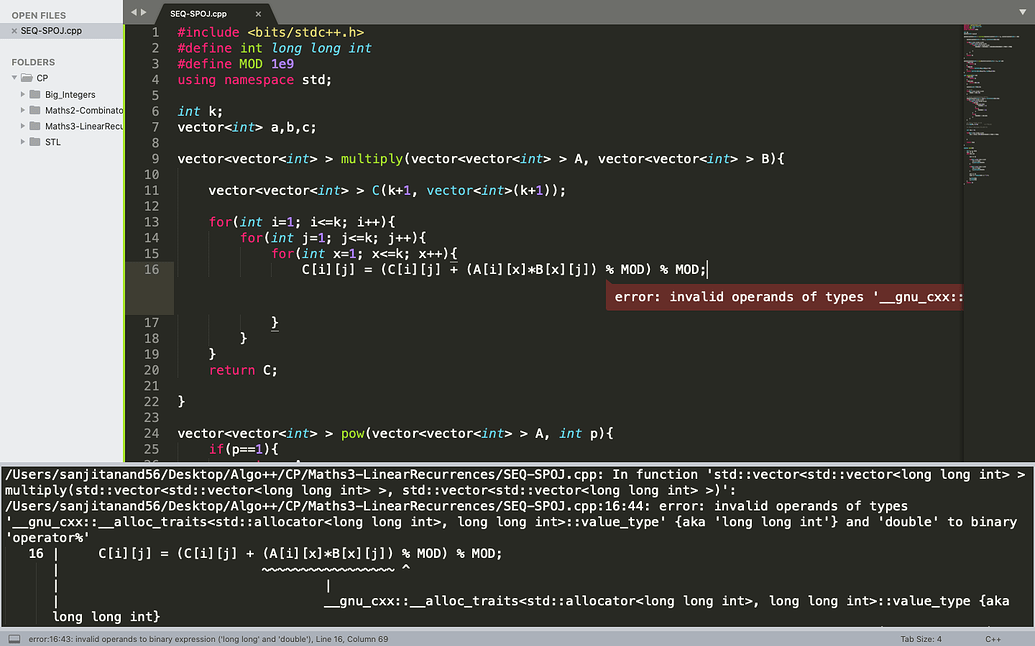
Task: Open the C++ syntax selector in status bar
Action: point(993,638)
